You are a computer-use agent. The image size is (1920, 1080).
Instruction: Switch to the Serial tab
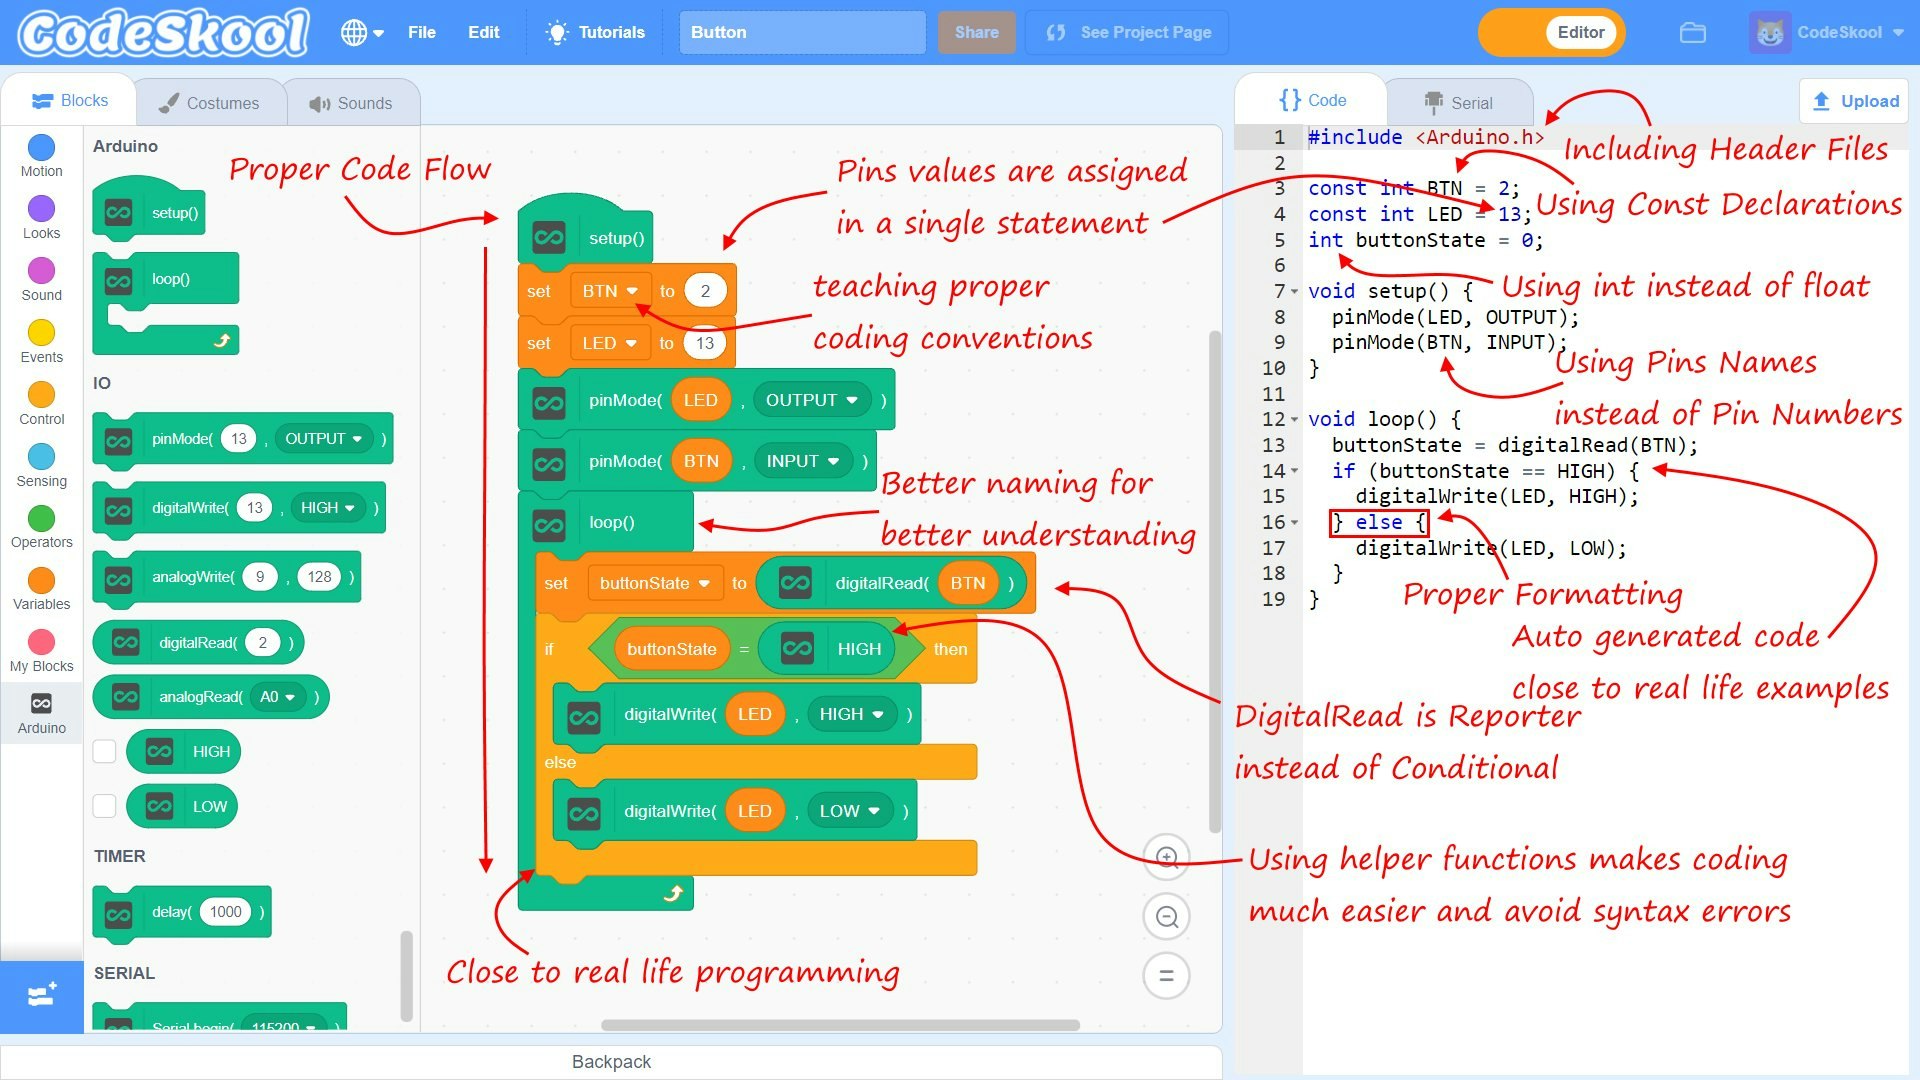pyautogui.click(x=1459, y=102)
